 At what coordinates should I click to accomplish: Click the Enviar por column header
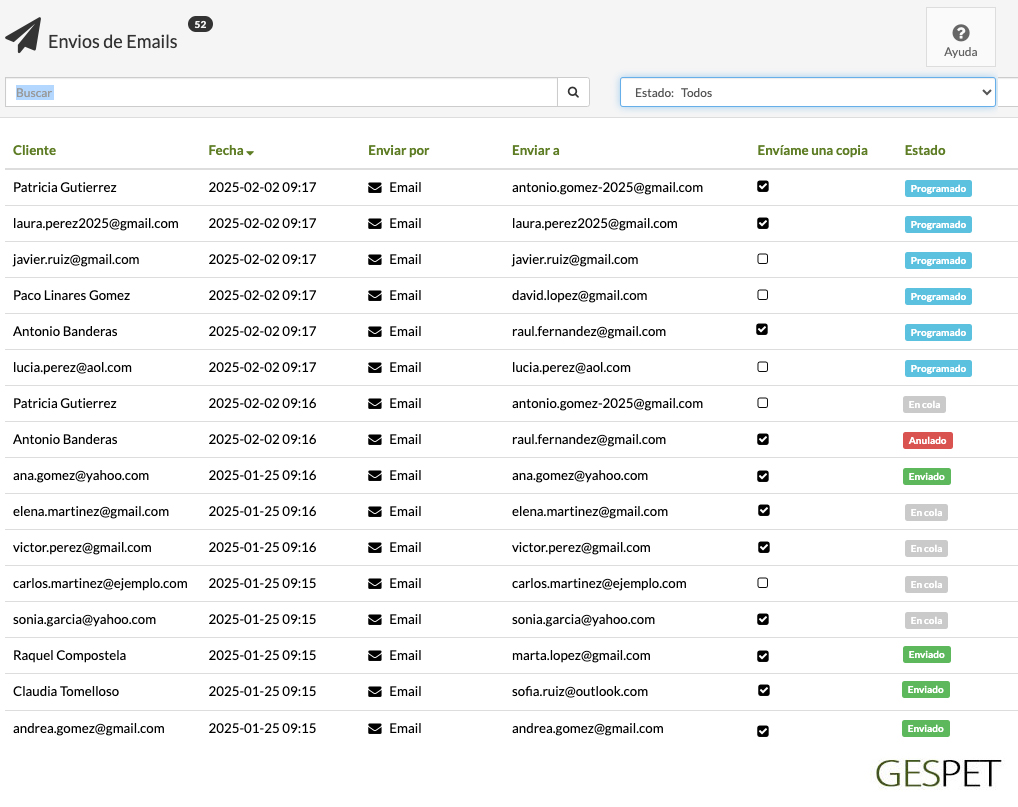click(x=399, y=151)
